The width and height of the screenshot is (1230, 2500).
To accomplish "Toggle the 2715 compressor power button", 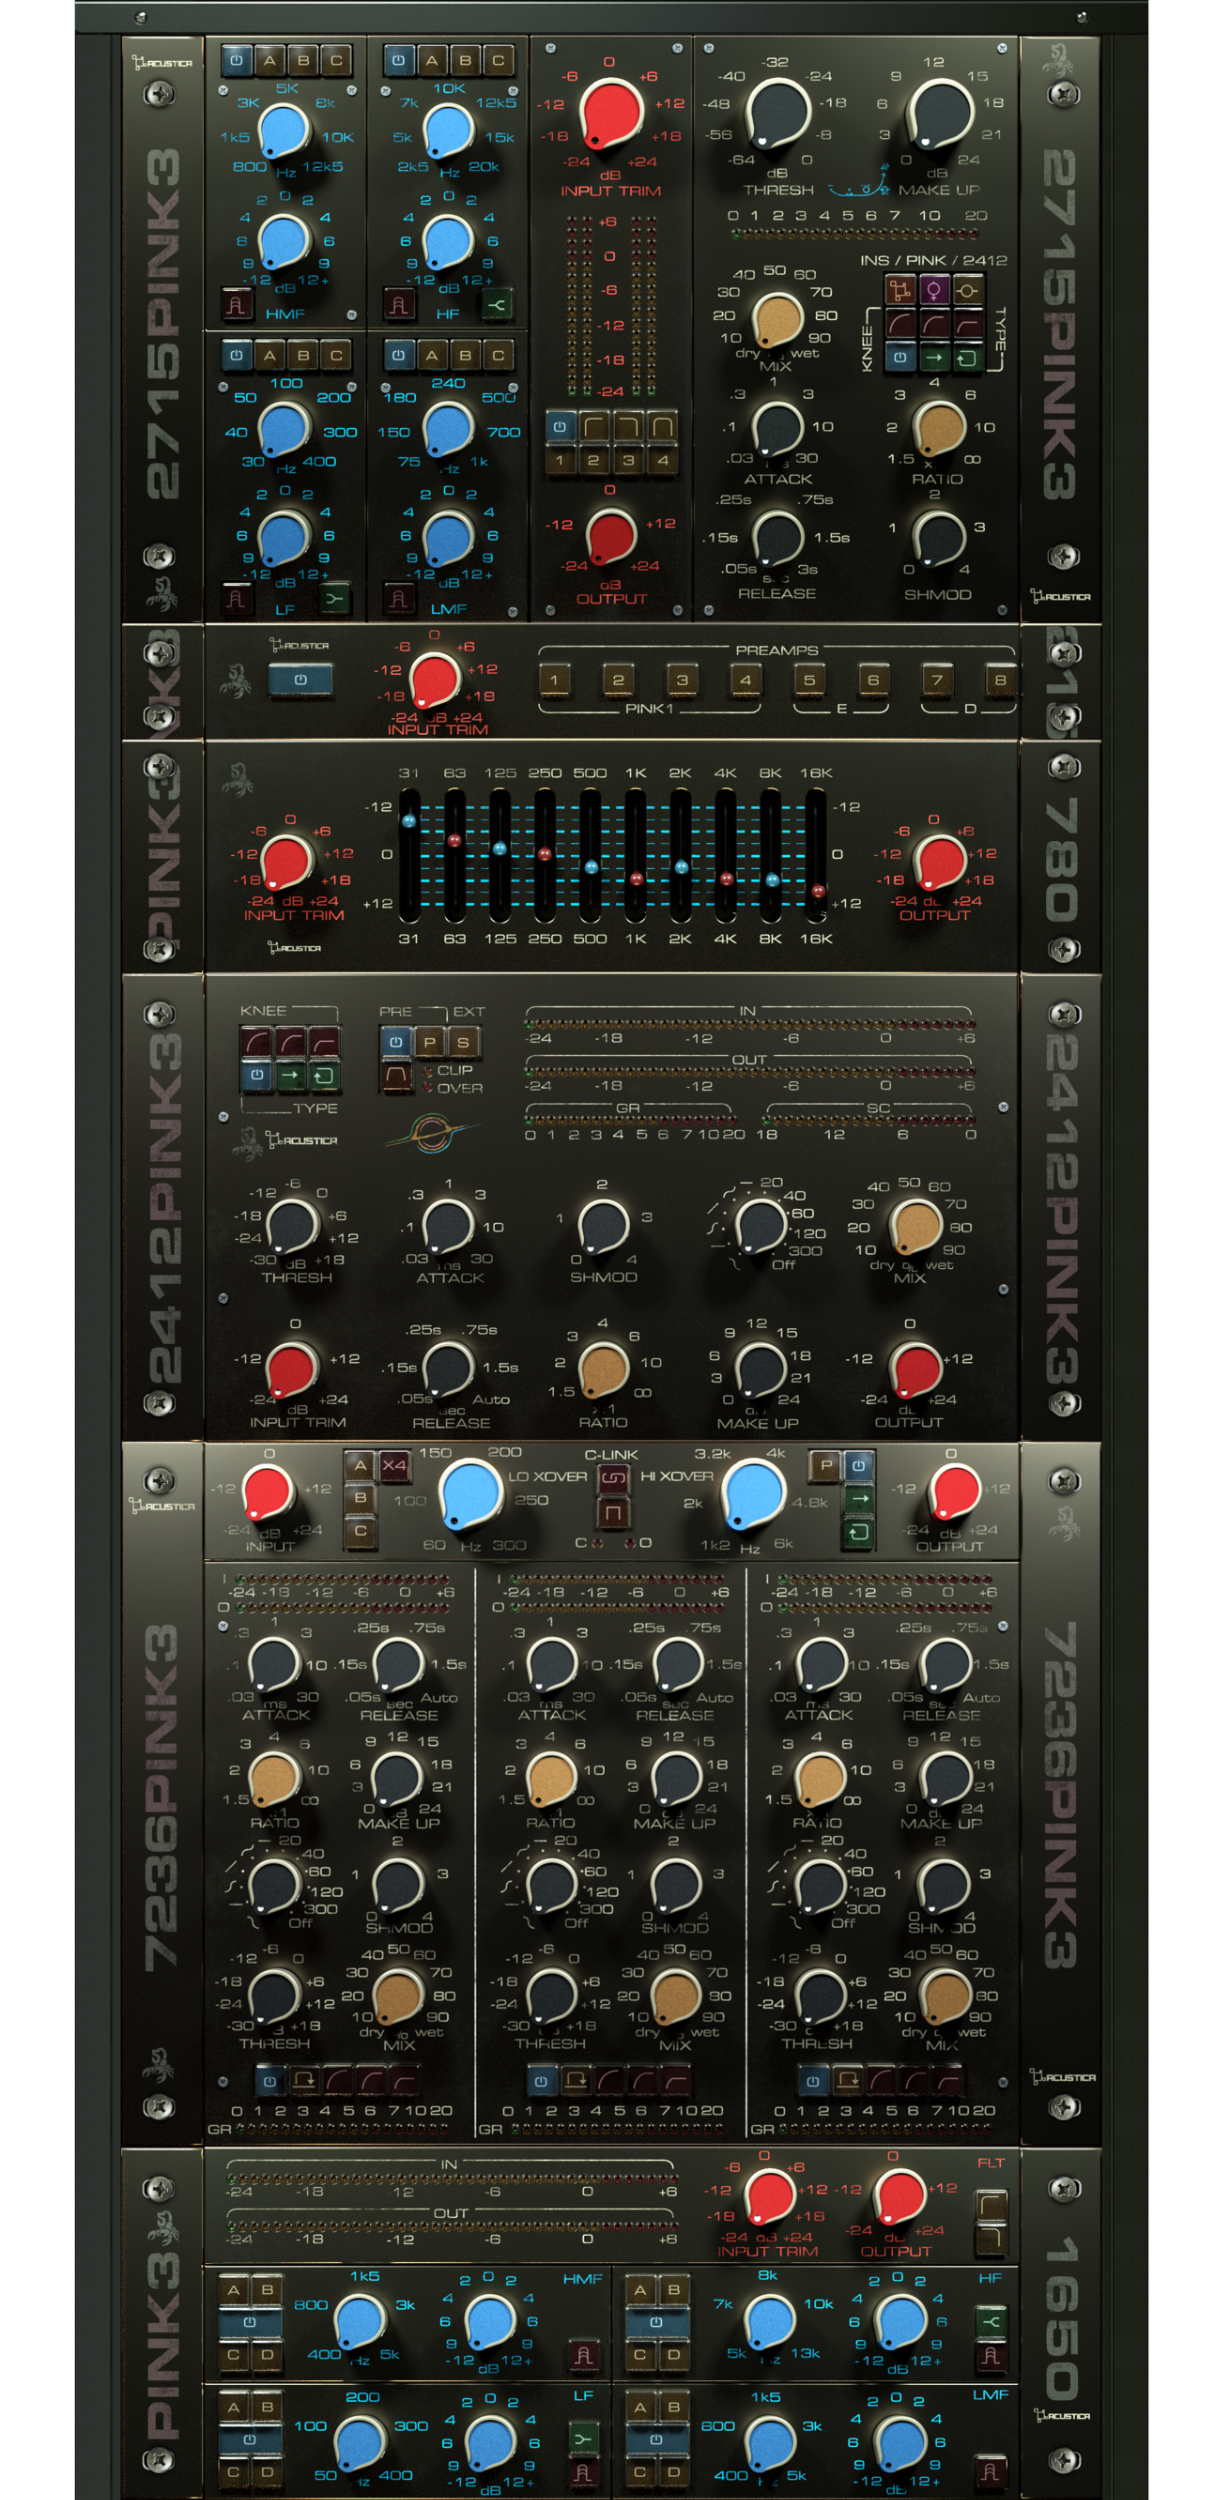I will click(900, 357).
